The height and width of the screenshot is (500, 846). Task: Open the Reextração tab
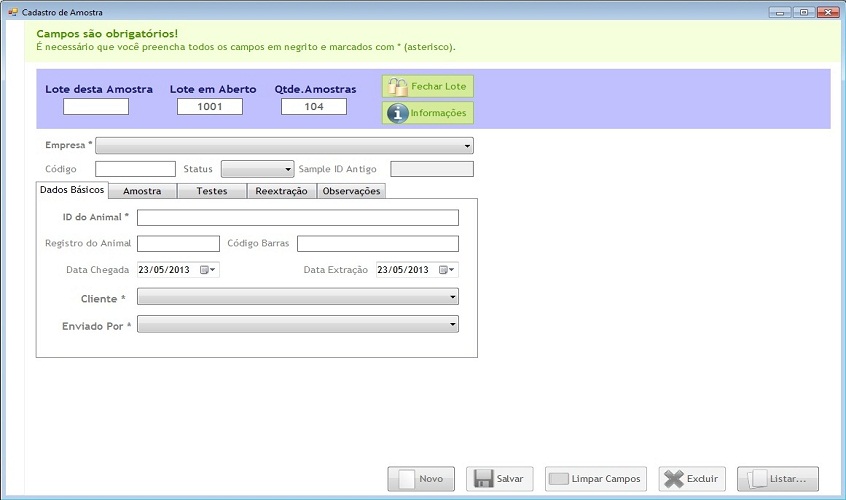point(282,191)
